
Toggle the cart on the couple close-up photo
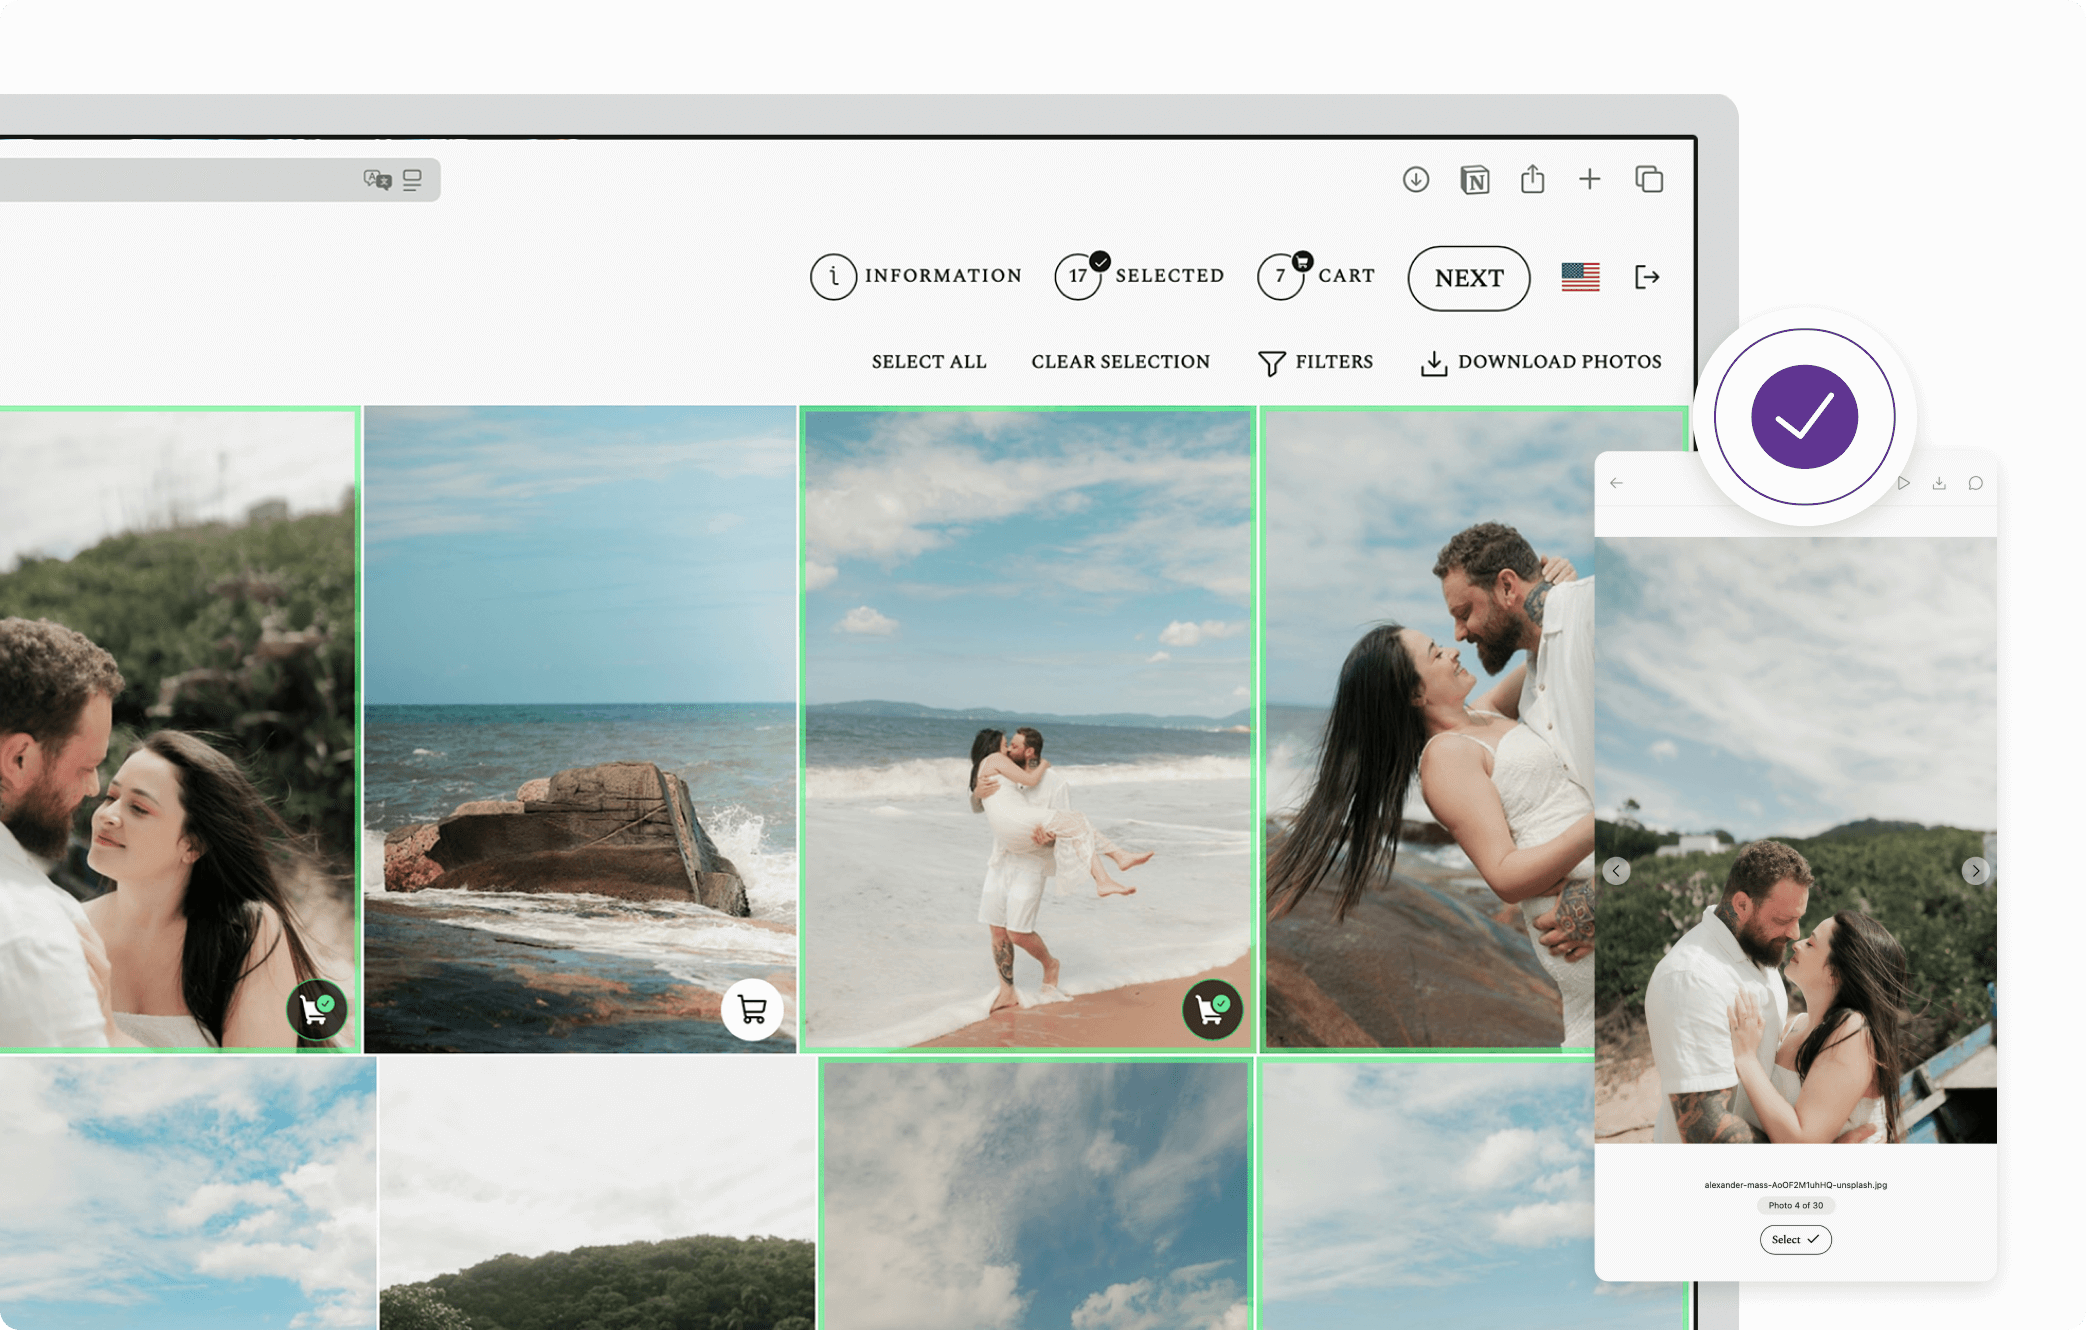[x=317, y=1010]
